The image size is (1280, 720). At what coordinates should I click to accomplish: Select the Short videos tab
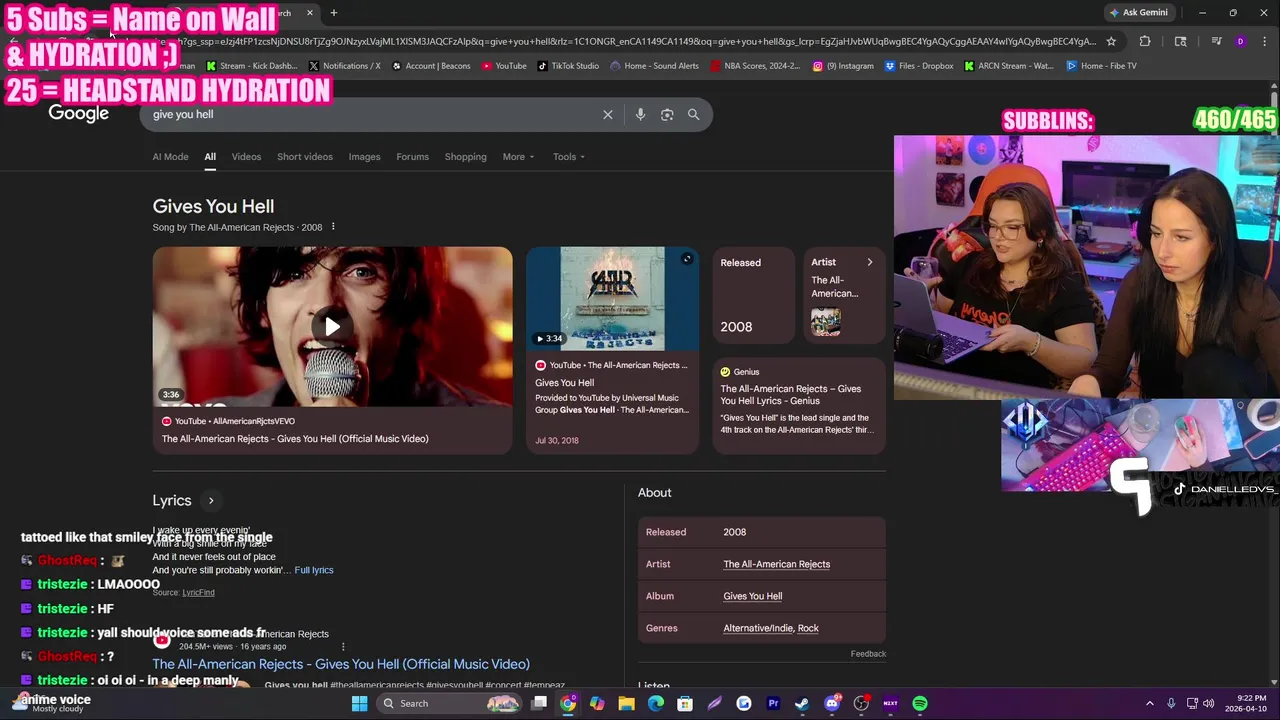coord(305,157)
